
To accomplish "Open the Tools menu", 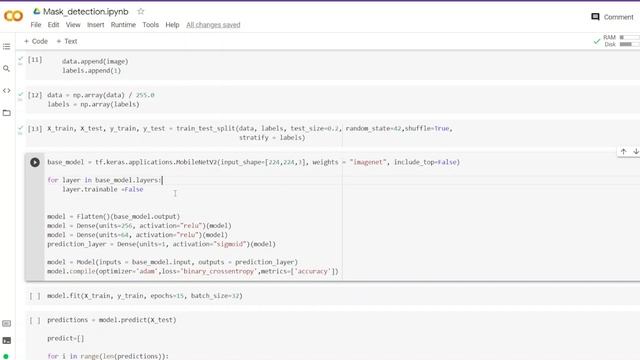I will (x=151, y=25).
